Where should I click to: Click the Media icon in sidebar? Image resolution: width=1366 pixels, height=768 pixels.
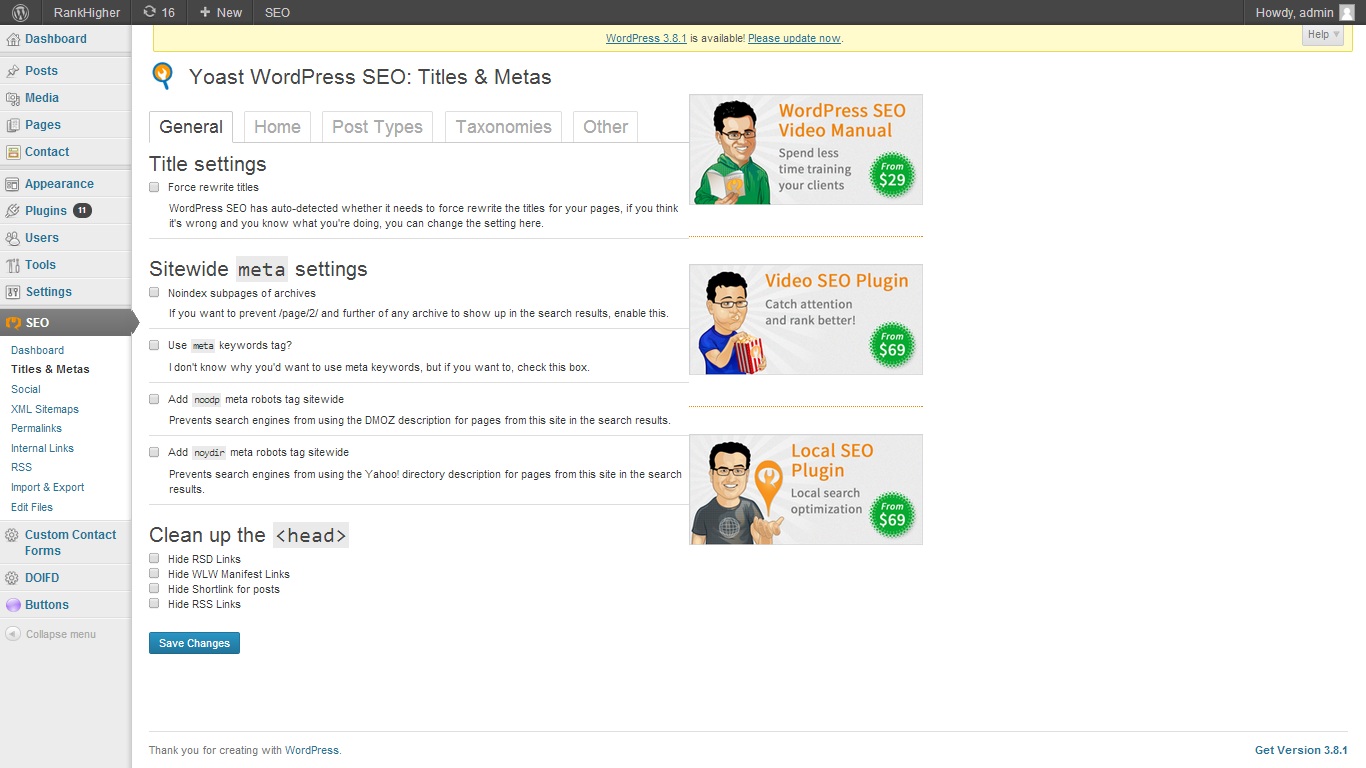tap(13, 98)
